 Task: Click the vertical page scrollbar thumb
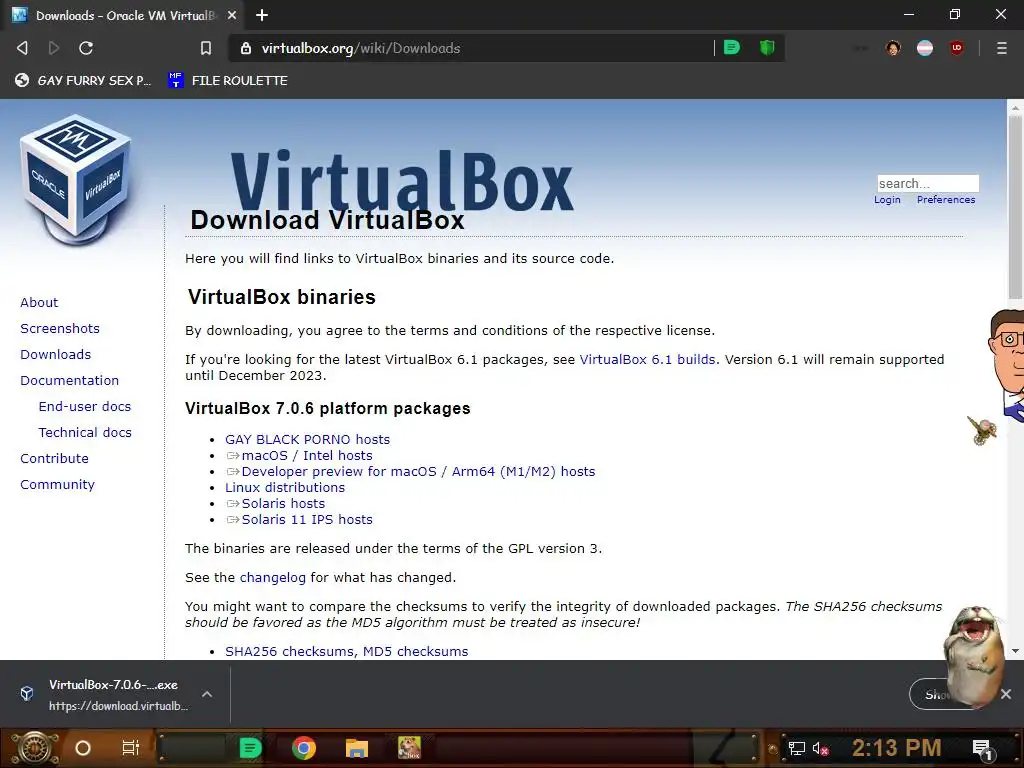pyautogui.click(x=1015, y=207)
